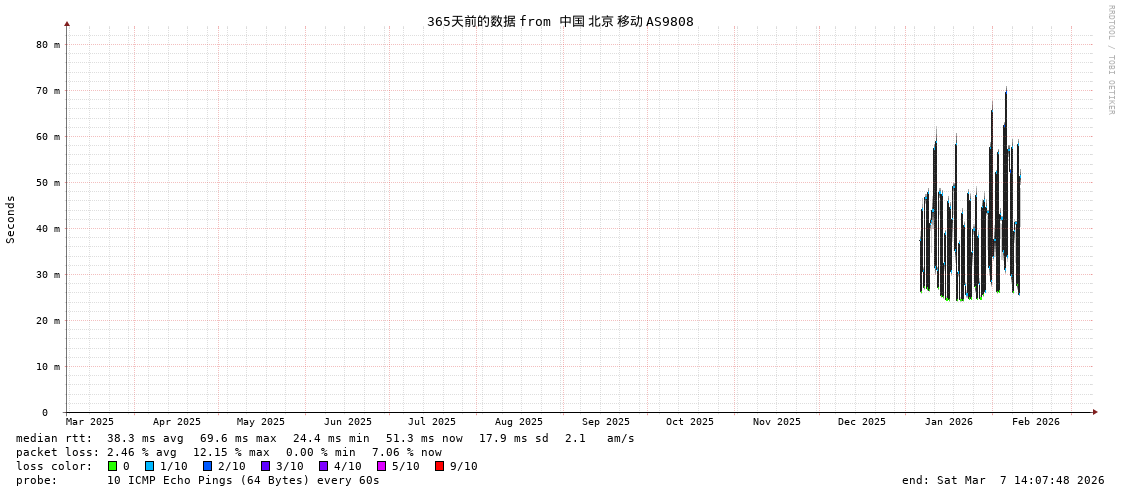Click the median rtt statistics line
1121x494 pixels.
point(325,438)
